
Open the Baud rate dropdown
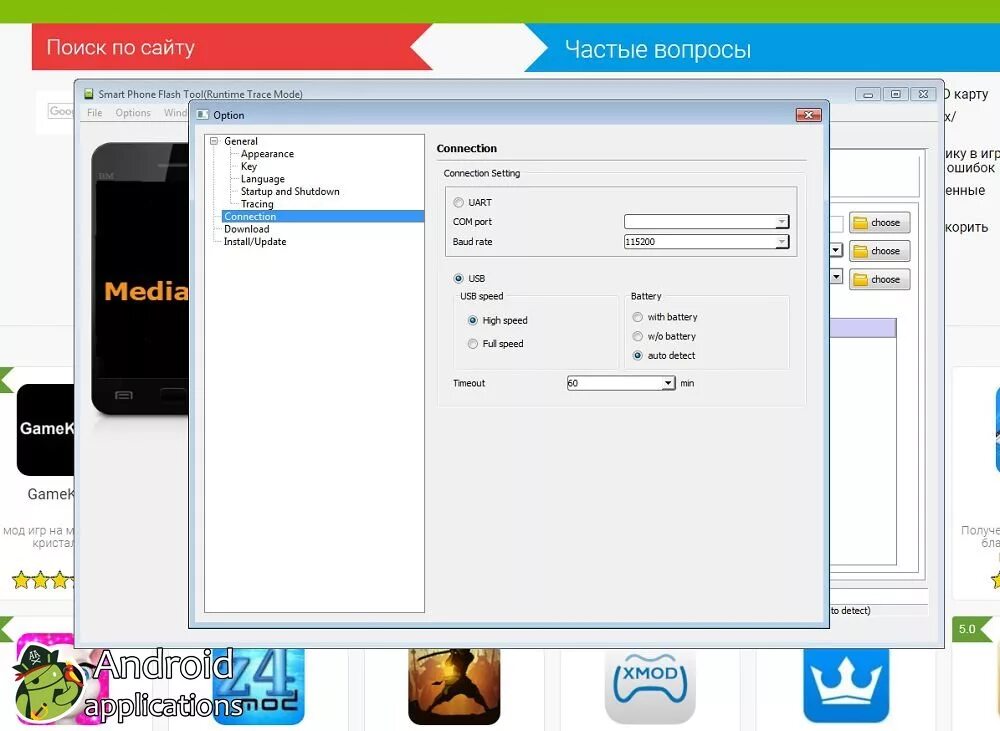click(x=781, y=242)
